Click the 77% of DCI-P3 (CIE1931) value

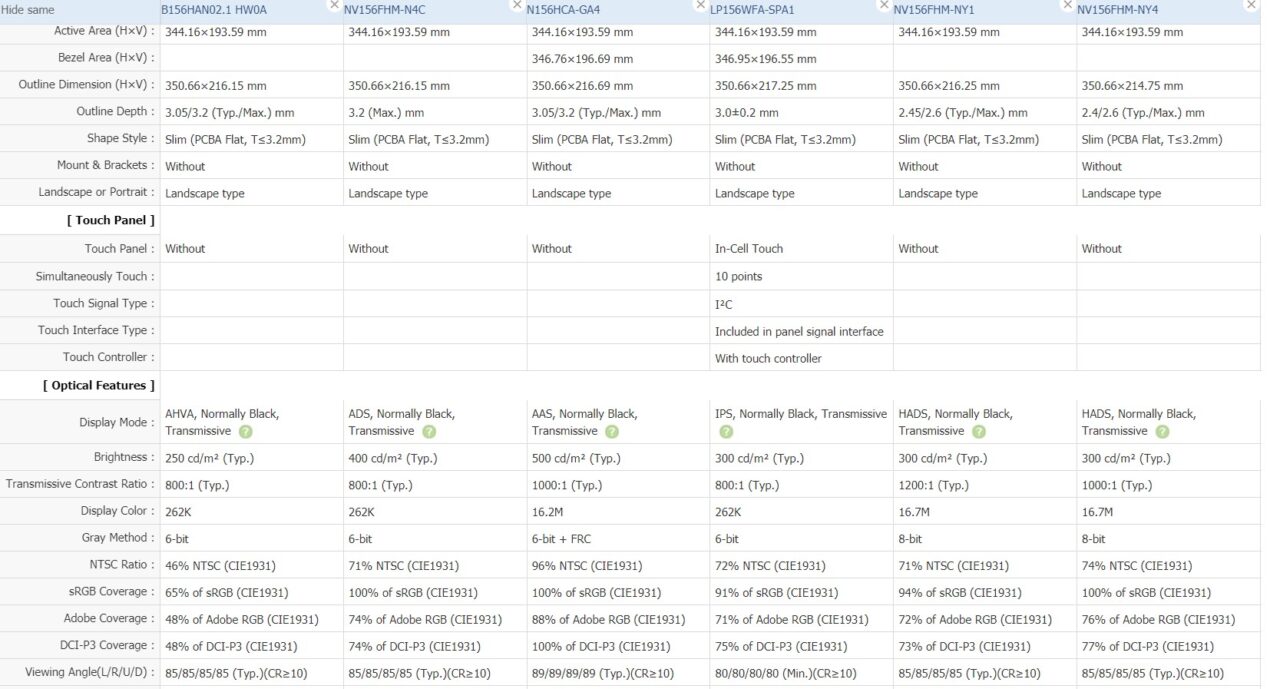click(1148, 647)
